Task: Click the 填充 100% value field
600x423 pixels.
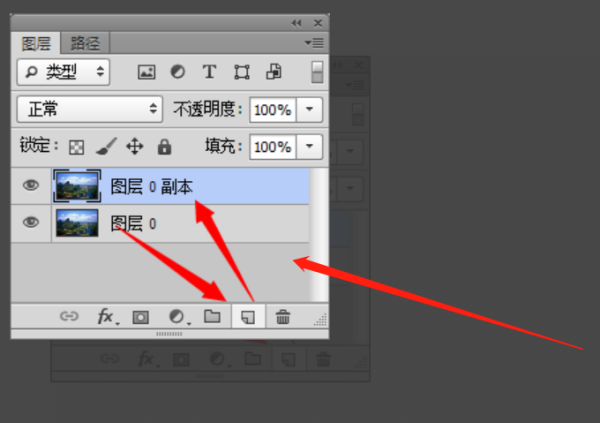Action: (x=273, y=147)
